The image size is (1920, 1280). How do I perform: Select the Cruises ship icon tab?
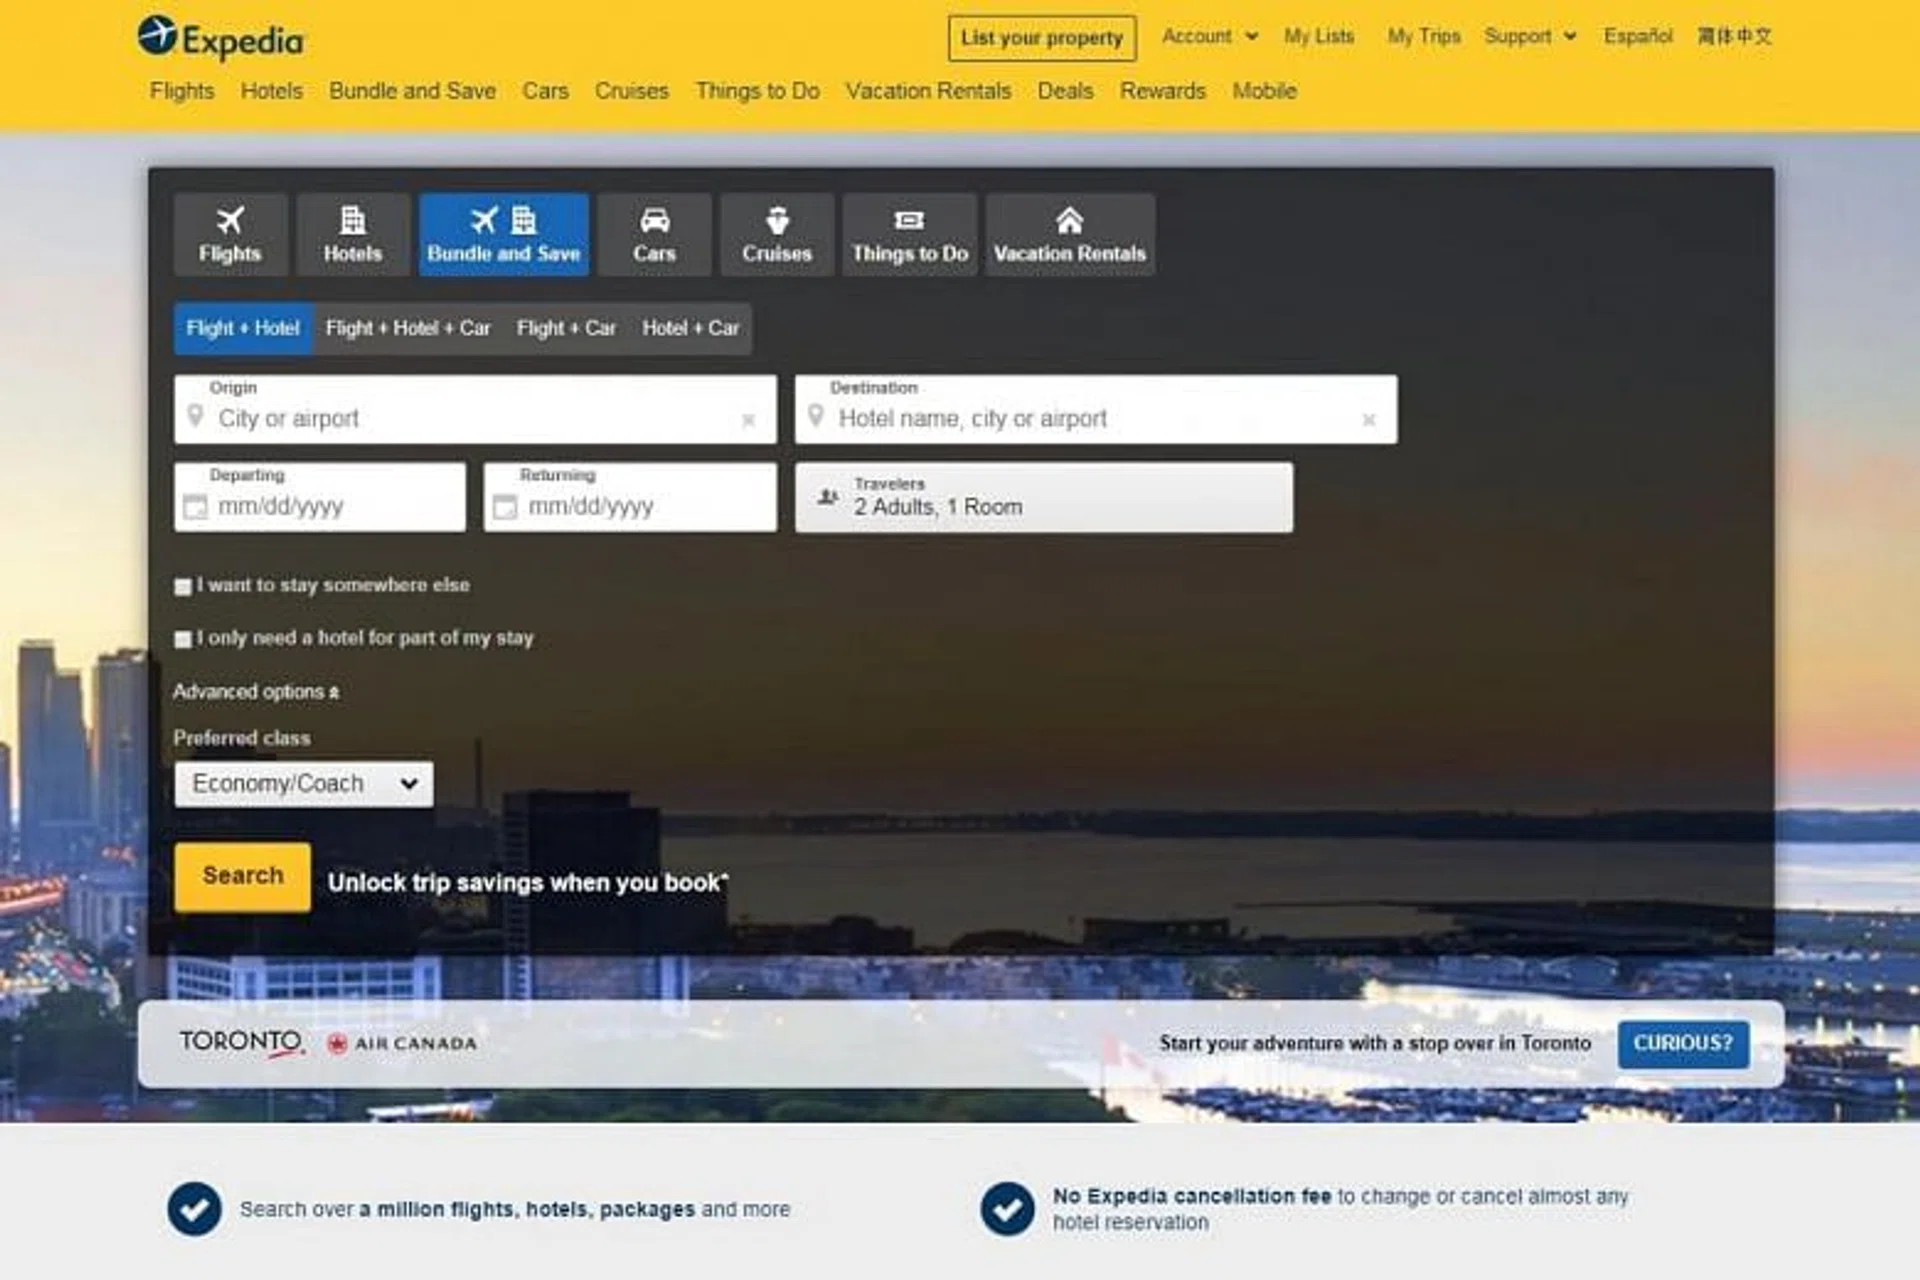click(777, 234)
